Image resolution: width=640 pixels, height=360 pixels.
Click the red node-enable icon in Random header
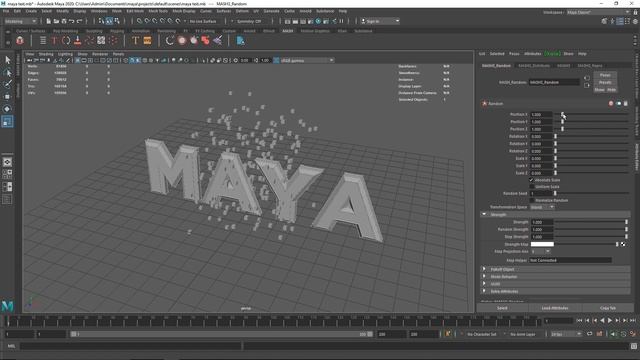[611, 104]
